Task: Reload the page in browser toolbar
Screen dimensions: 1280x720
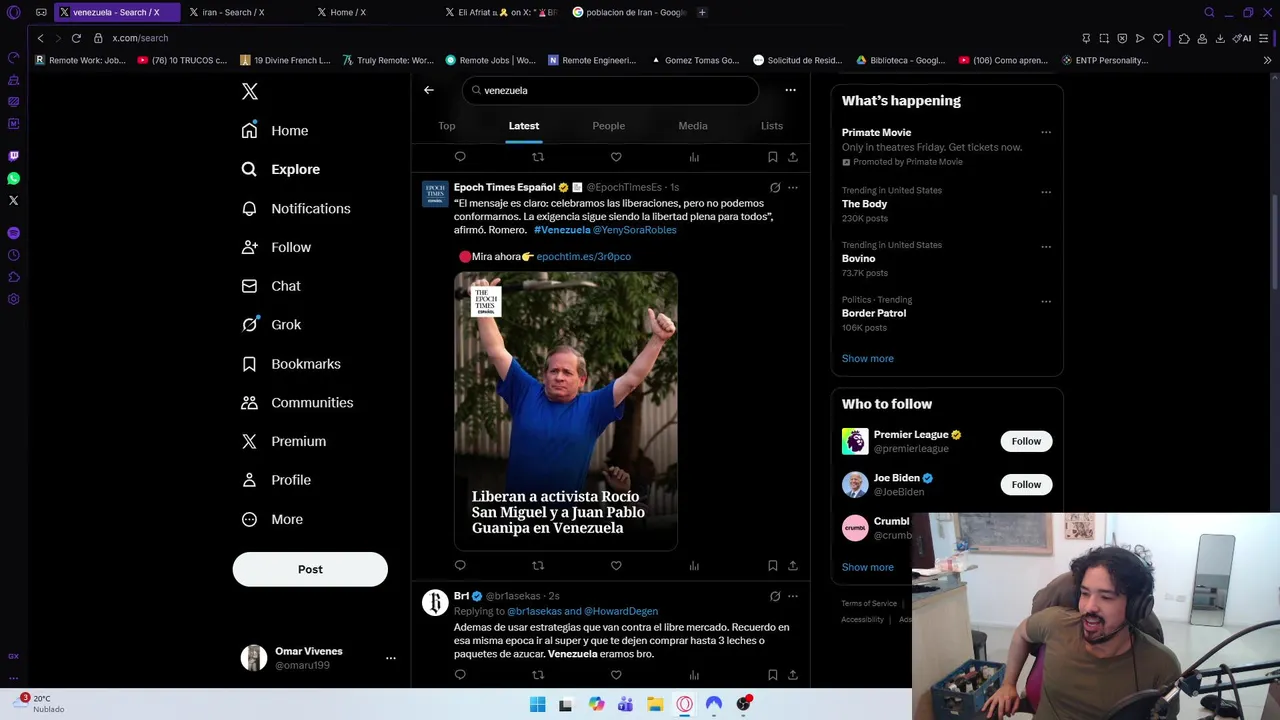Action: pyautogui.click(x=76, y=38)
